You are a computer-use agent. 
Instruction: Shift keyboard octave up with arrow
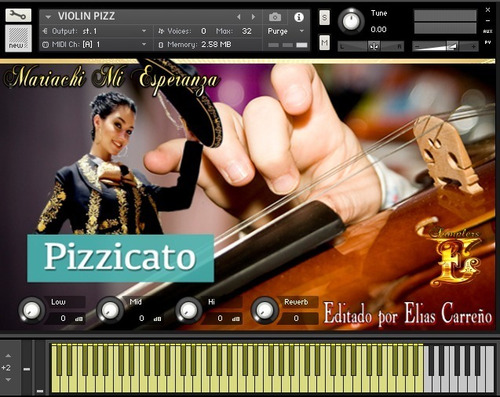point(8,356)
